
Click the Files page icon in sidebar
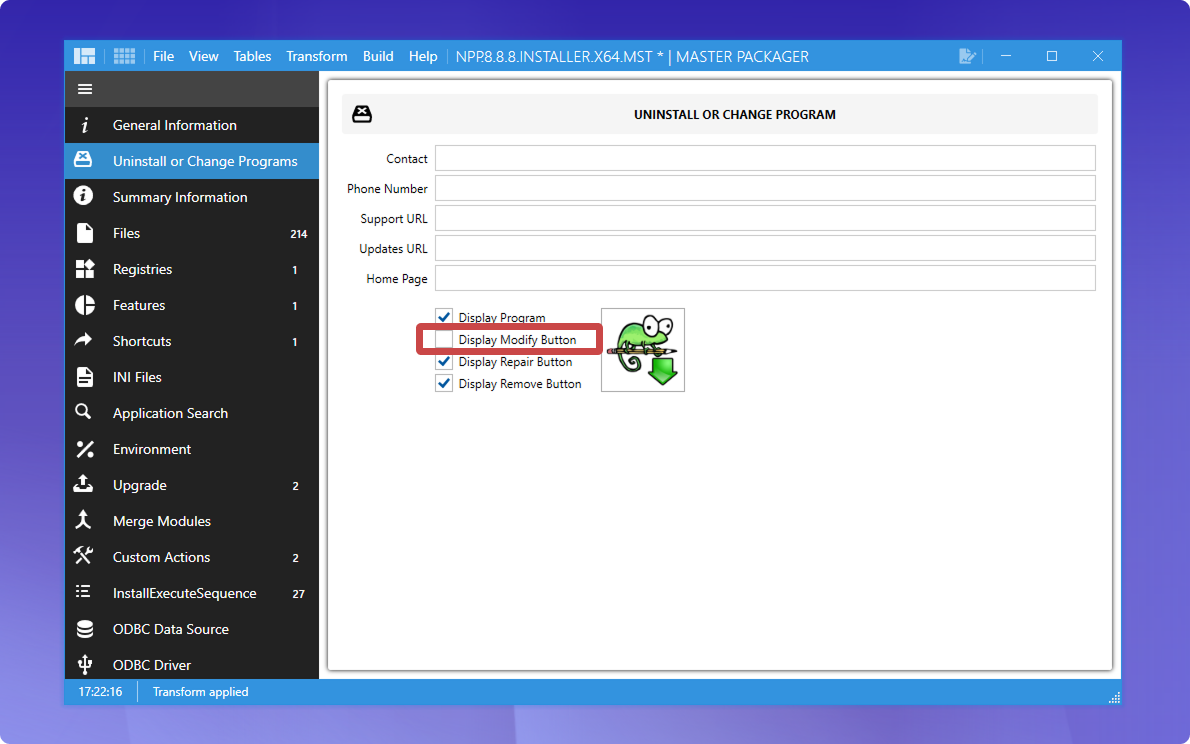85,233
